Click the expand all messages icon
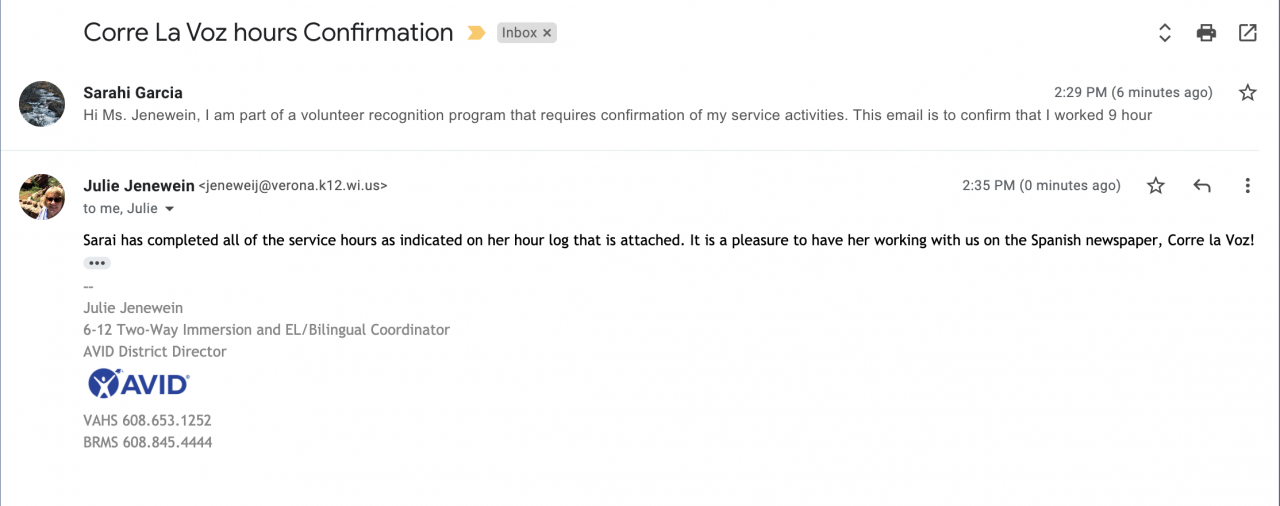 tap(1164, 33)
